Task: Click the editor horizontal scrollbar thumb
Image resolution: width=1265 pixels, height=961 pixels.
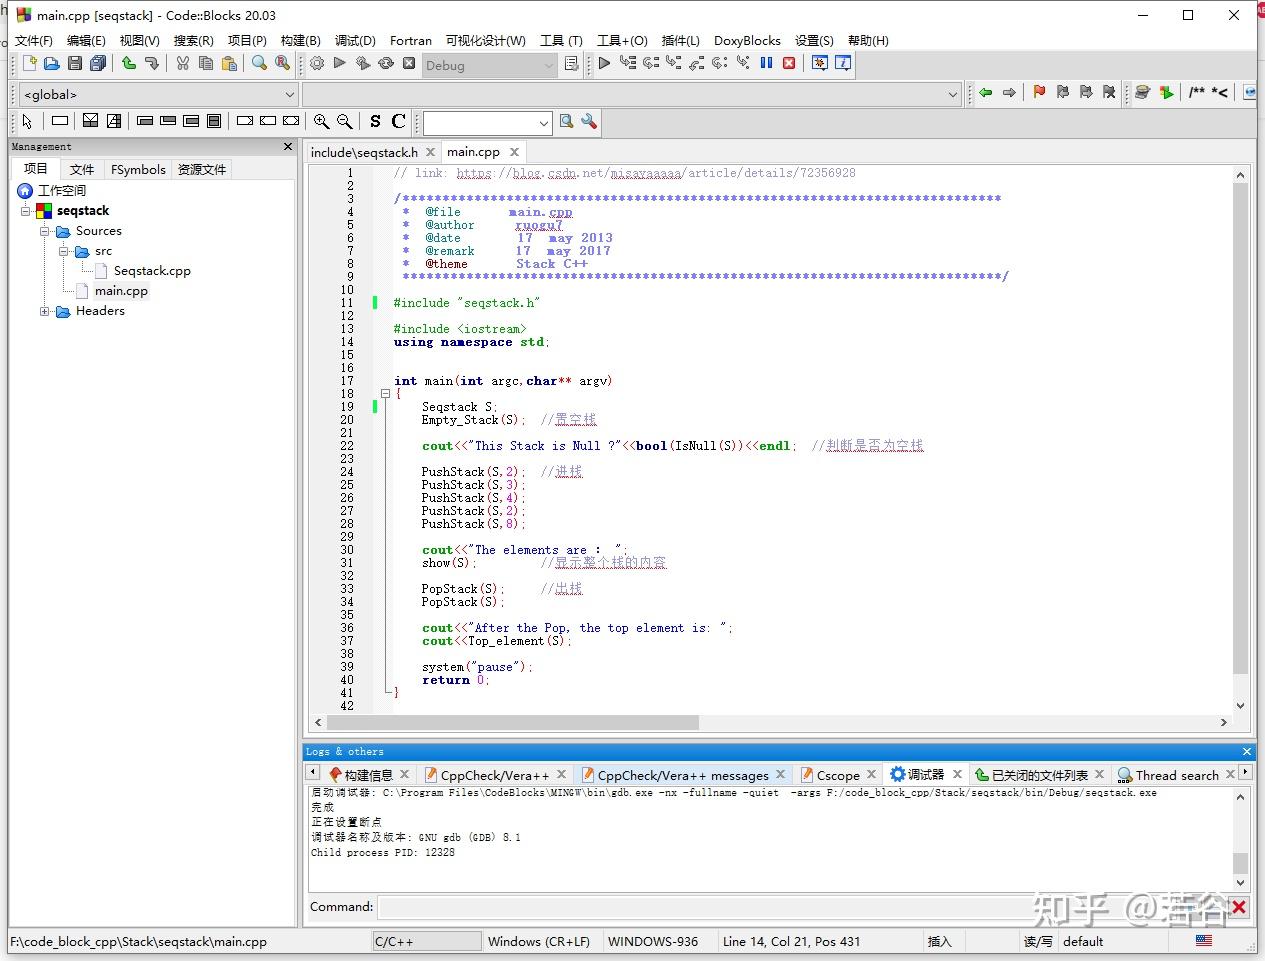Action: [513, 722]
